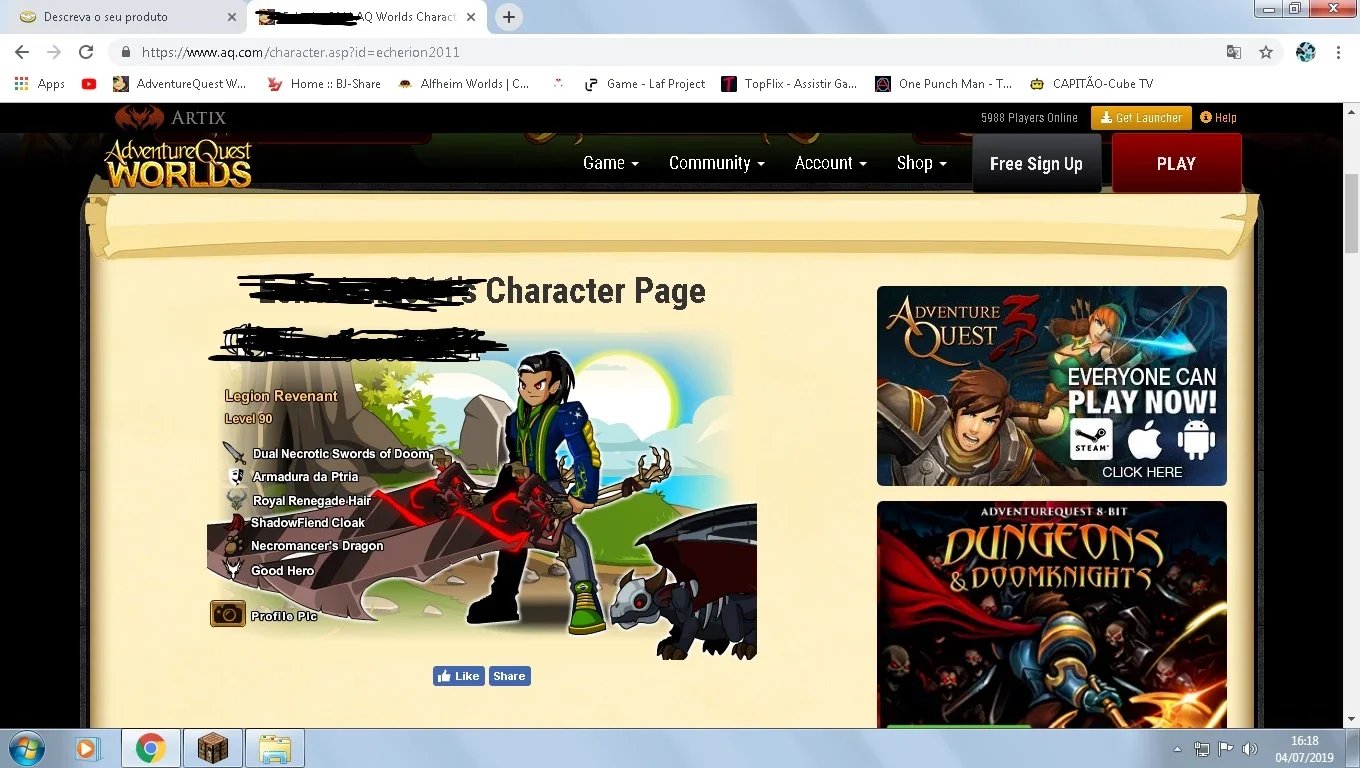
Task: Click the red PLAY button
Action: (x=1176, y=164)
